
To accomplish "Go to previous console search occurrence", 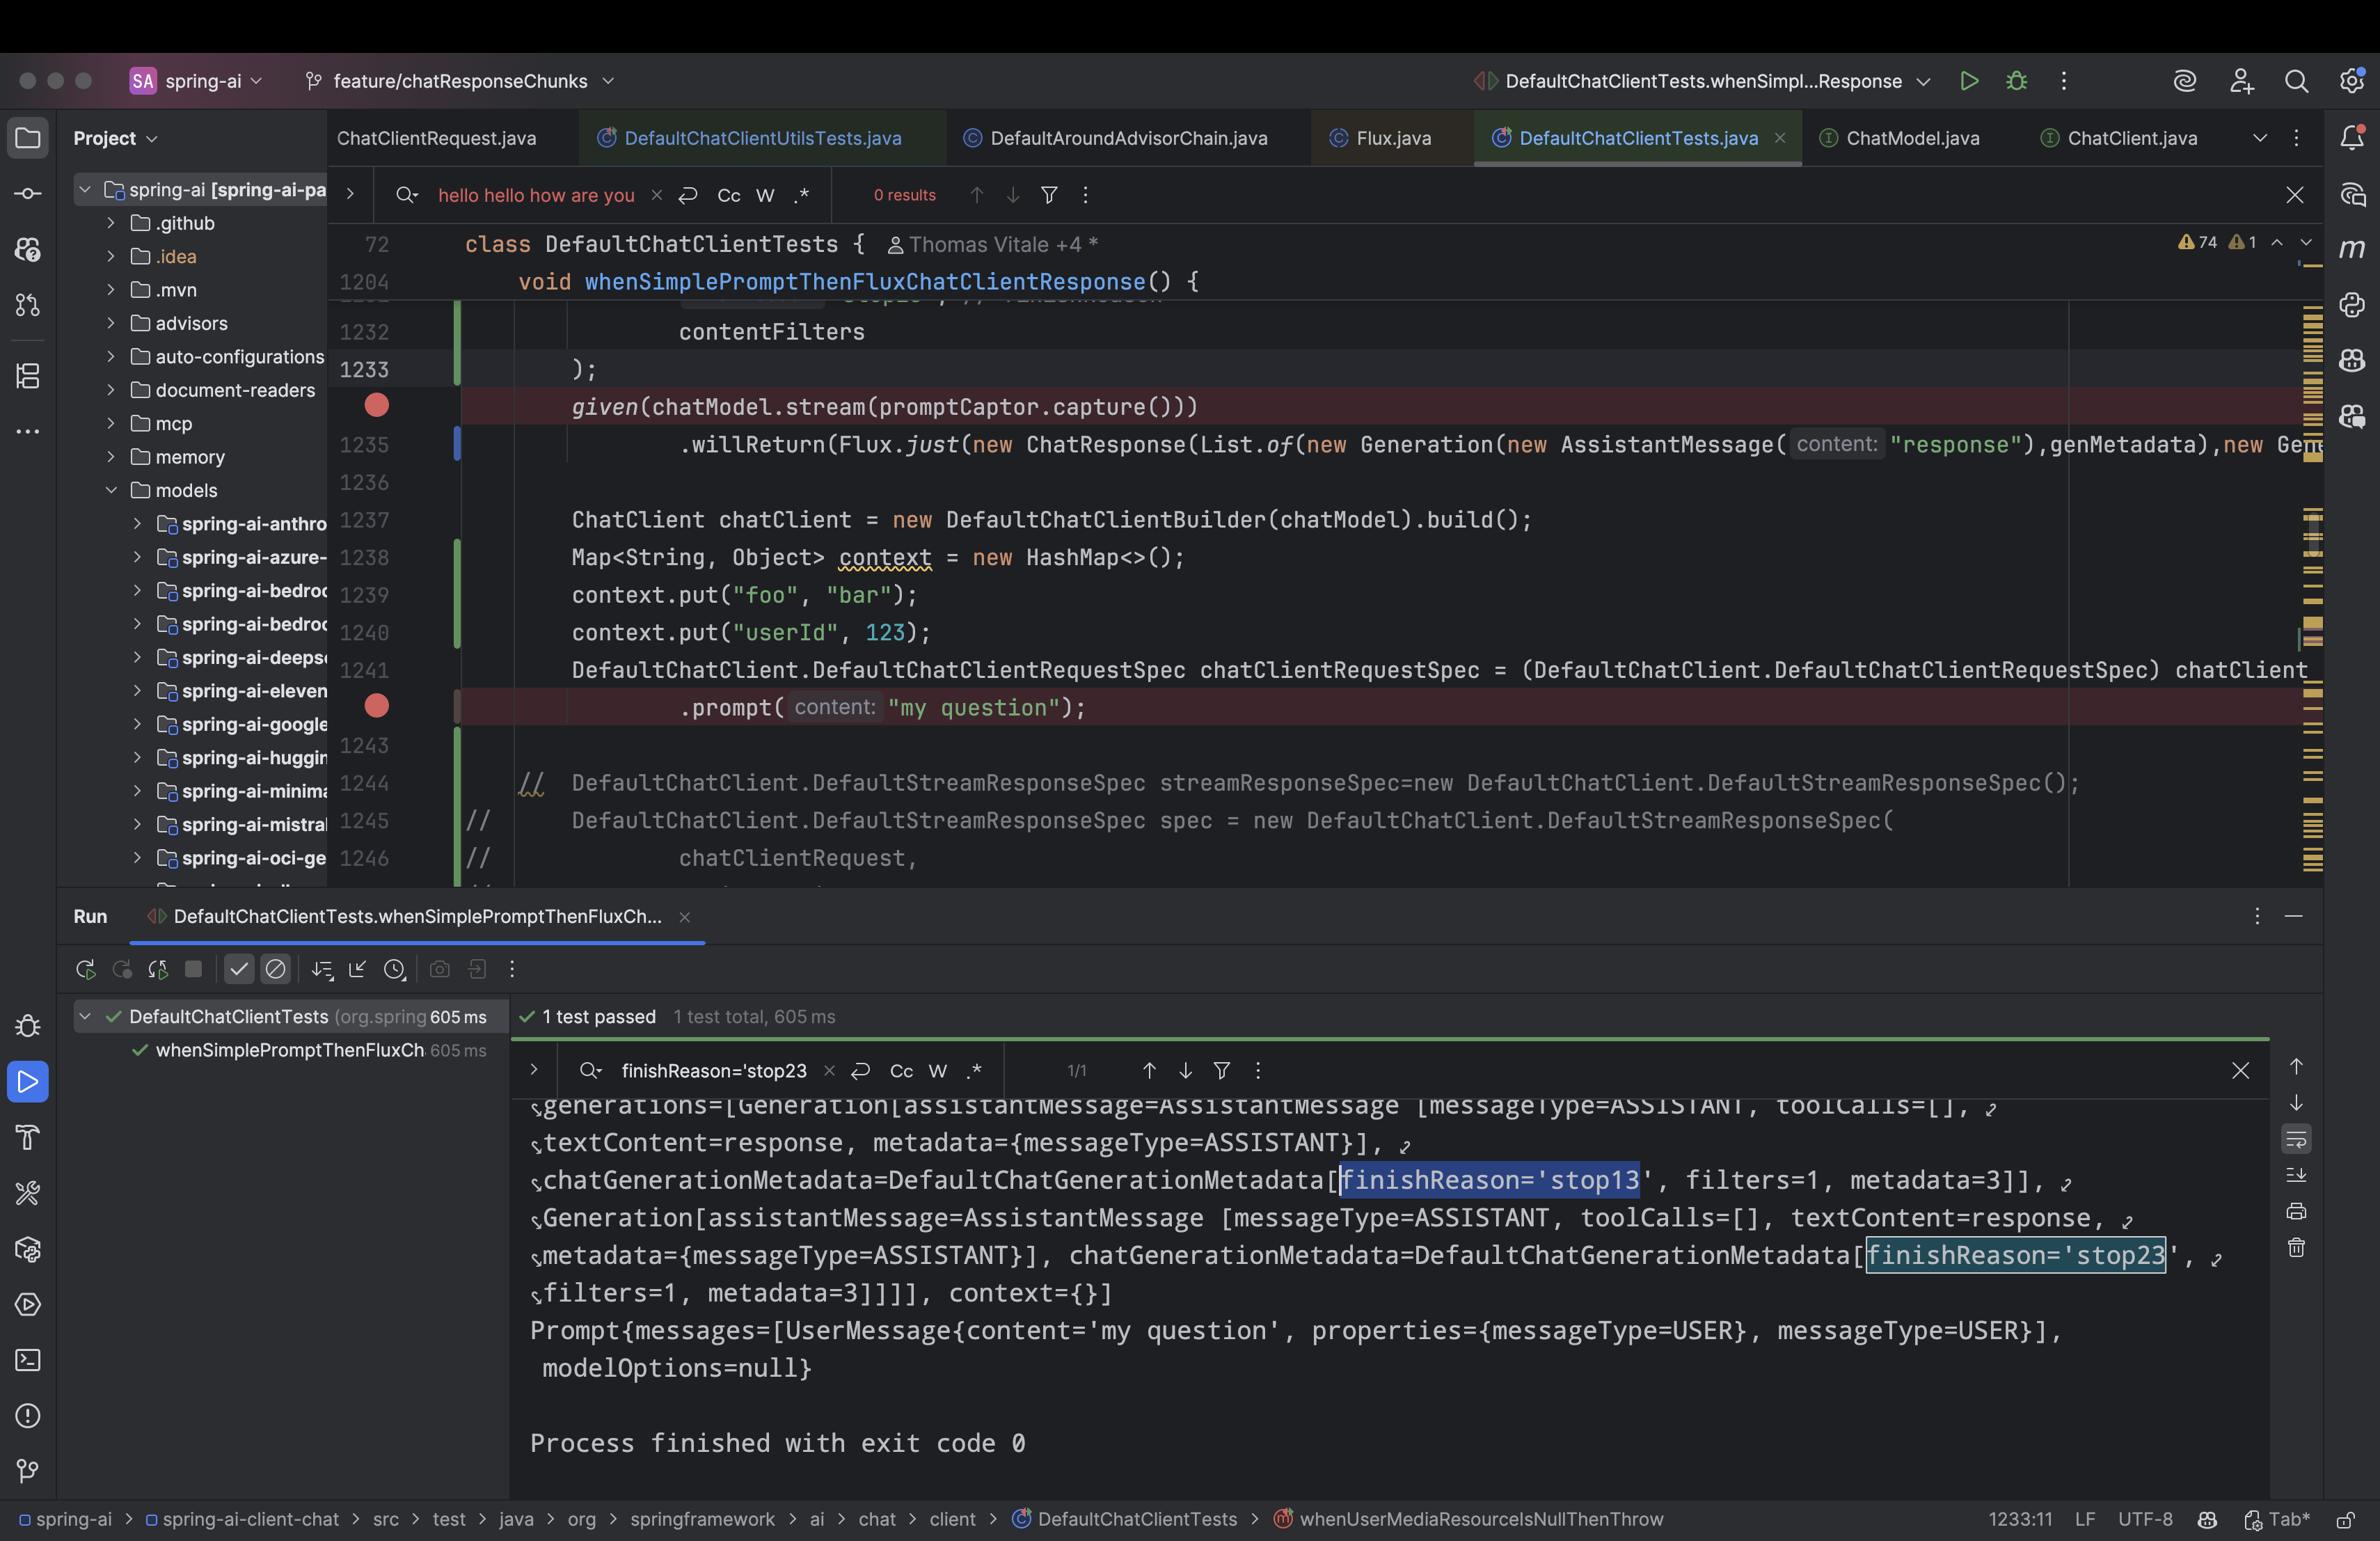I will [x=1149, y=1071].
